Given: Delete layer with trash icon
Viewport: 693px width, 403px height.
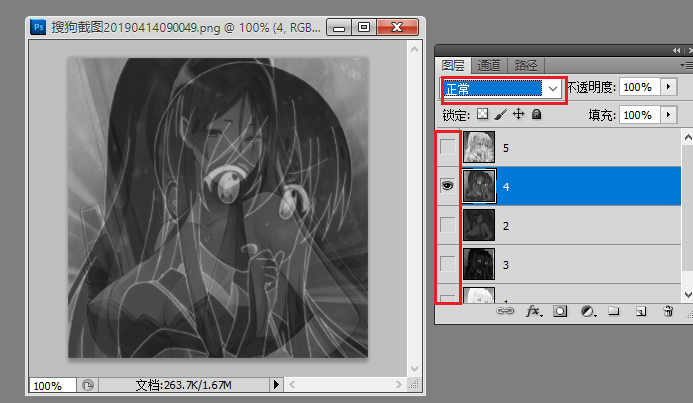Looking at the screenshot, I should [668, 311].
